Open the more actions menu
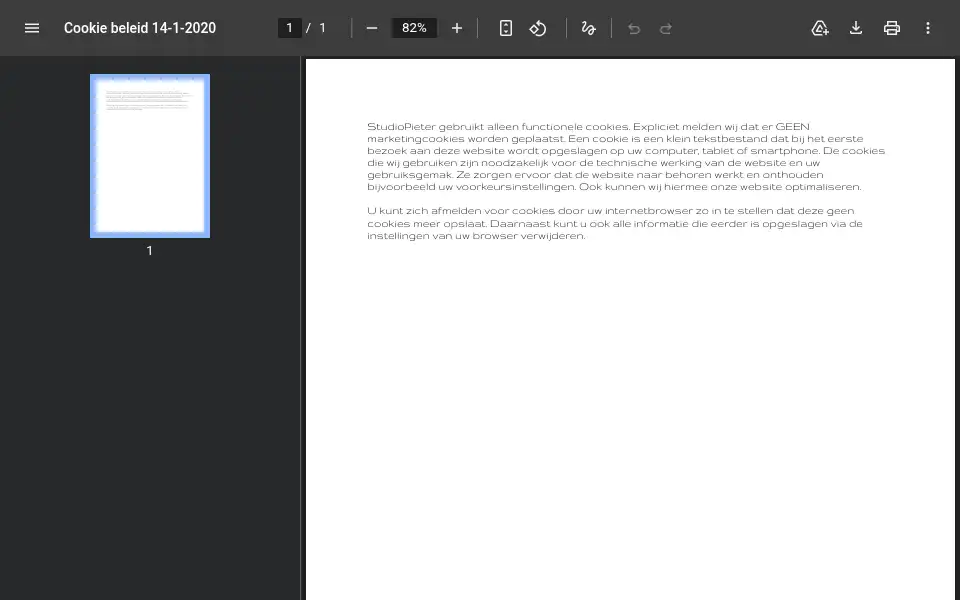This screenshot has width=960, height=600. click(x=928, y=28)
